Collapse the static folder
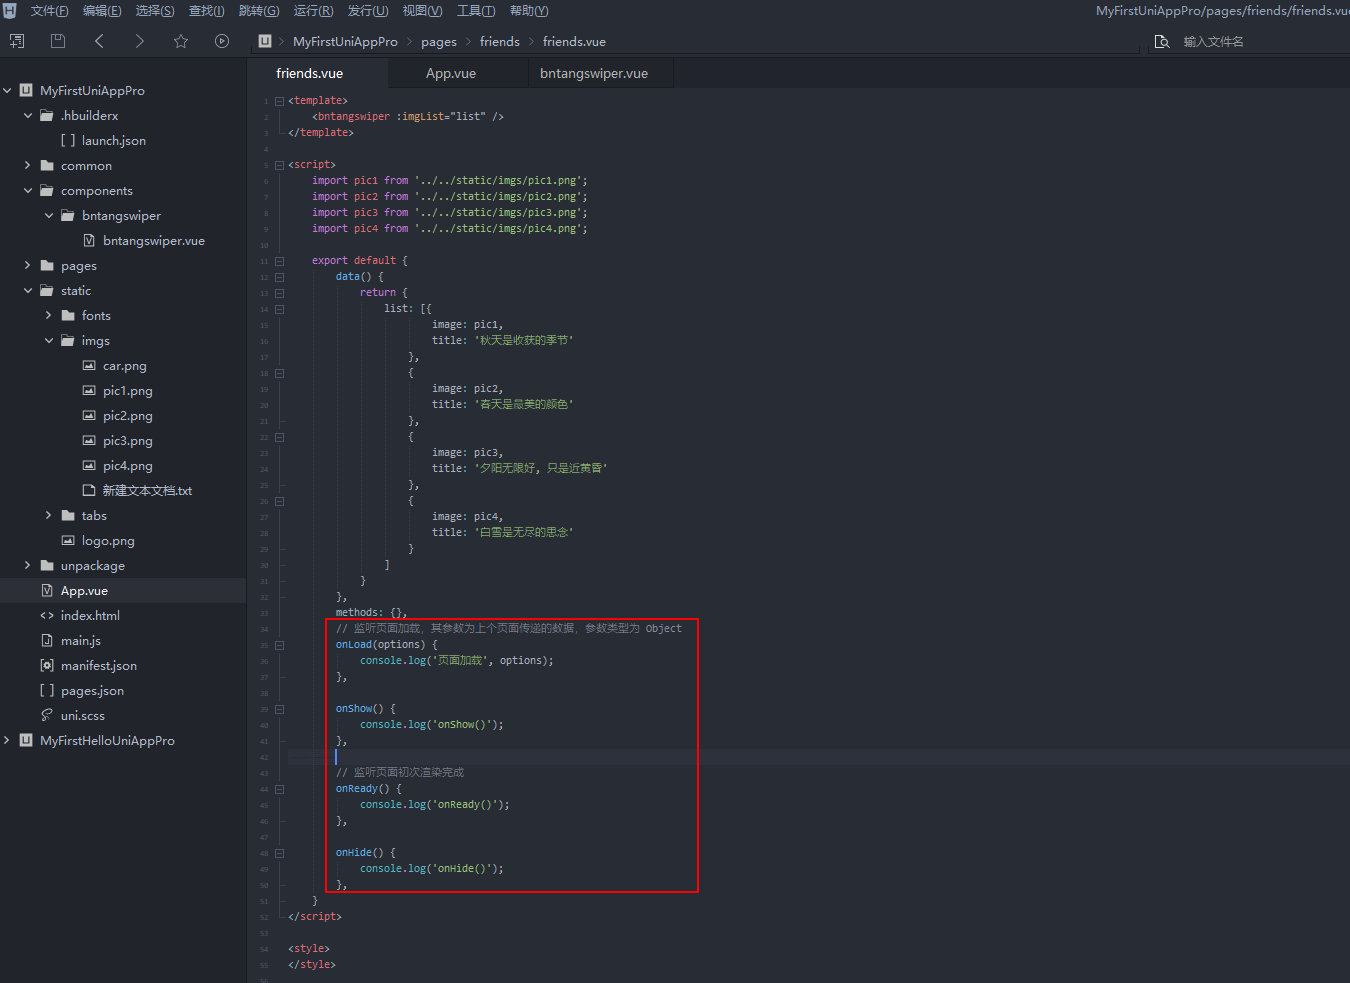Screen dimensions: 1350x983 (x=28, y=291)
